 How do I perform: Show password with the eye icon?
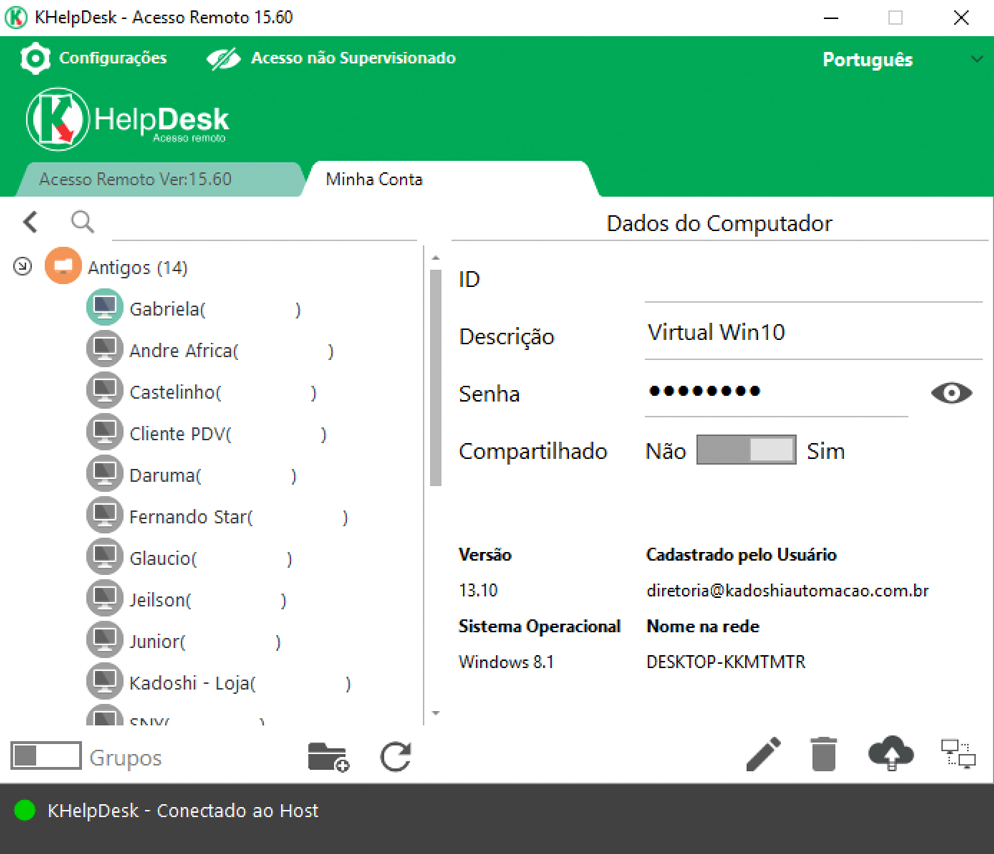click(951, 393)
